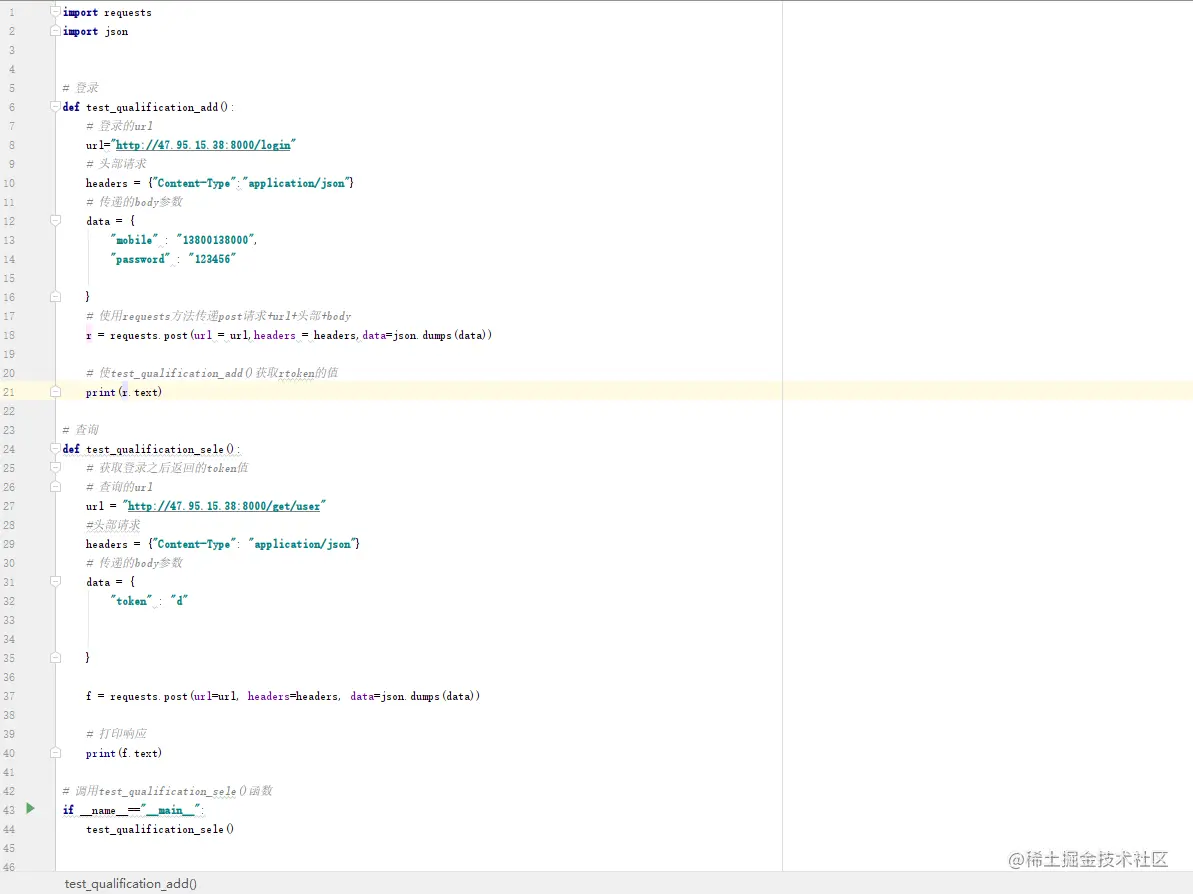Image resolution: width=1193 pixels, height=894 pixels.
Task: Click the test_qualification_add() breadcrumb at bottom
Action: (131, 883)
